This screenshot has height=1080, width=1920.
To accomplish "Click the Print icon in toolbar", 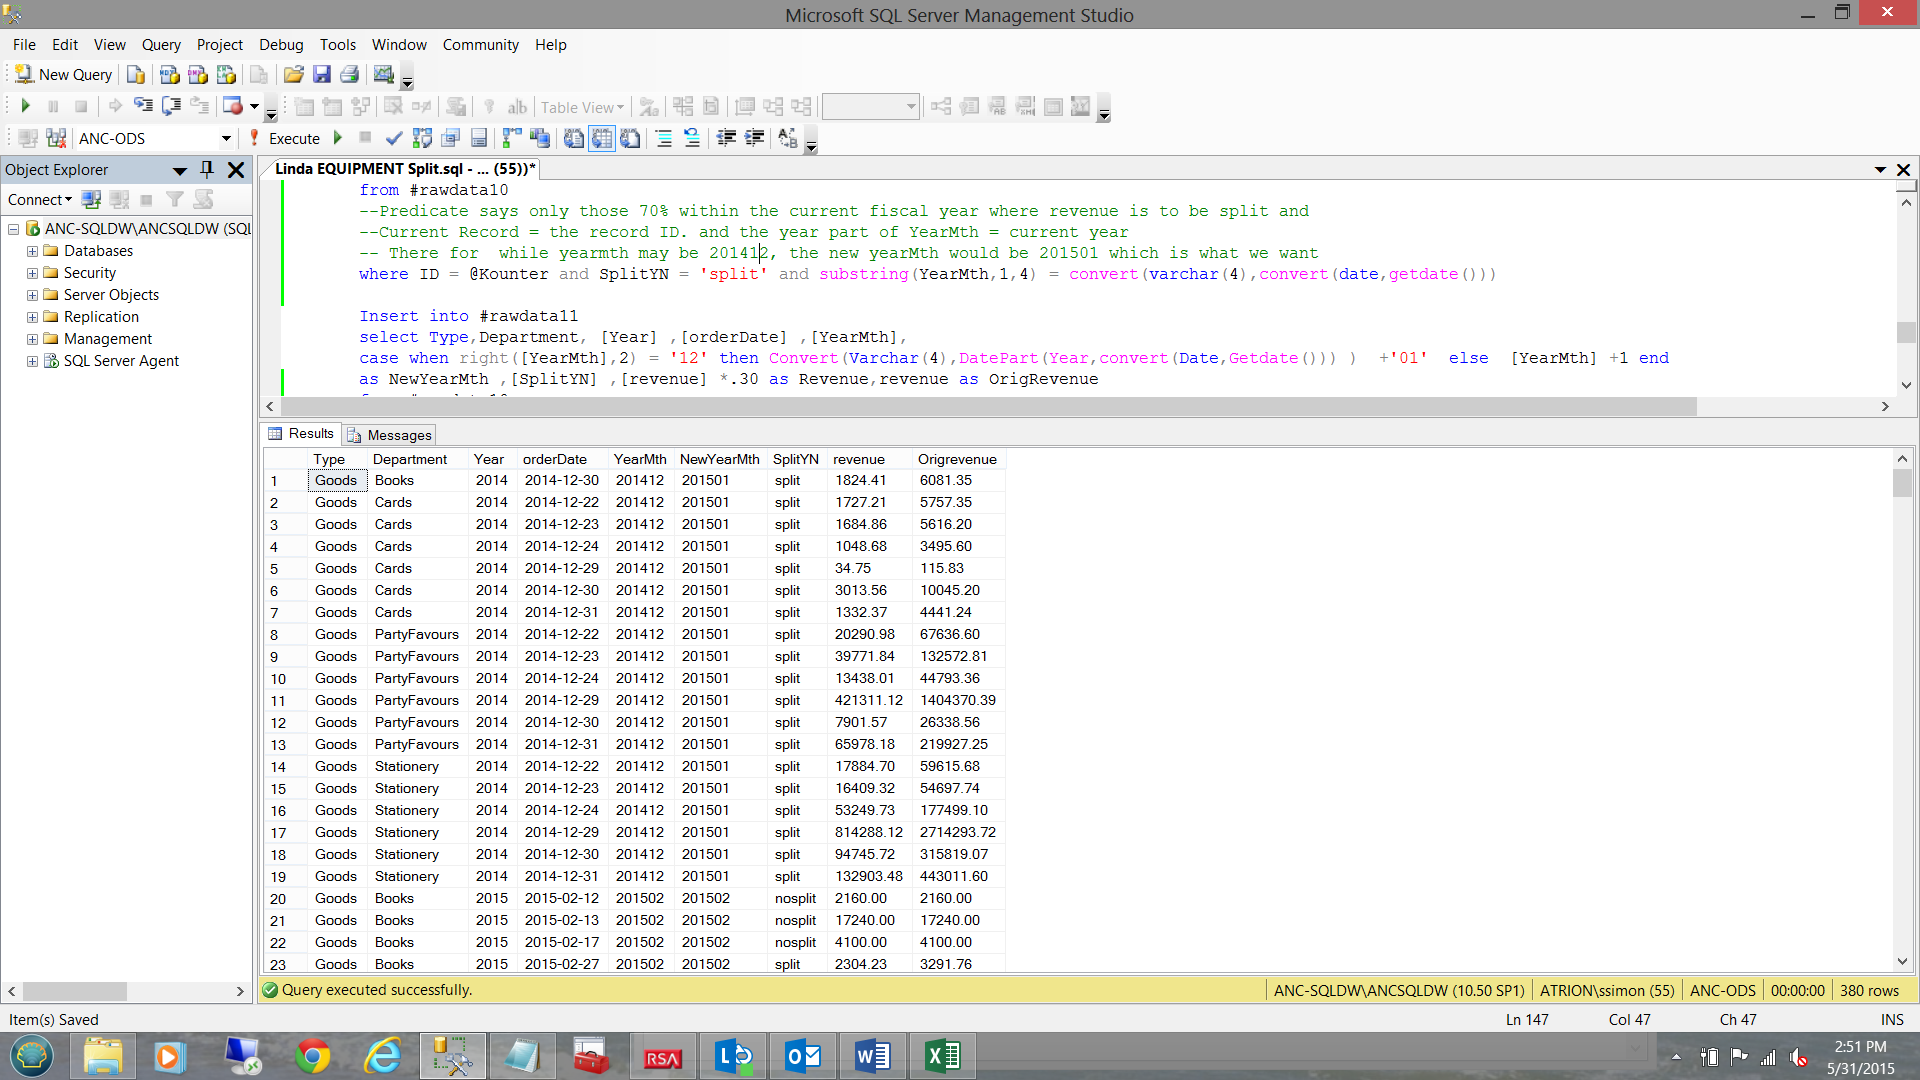I will pos(349,75).
